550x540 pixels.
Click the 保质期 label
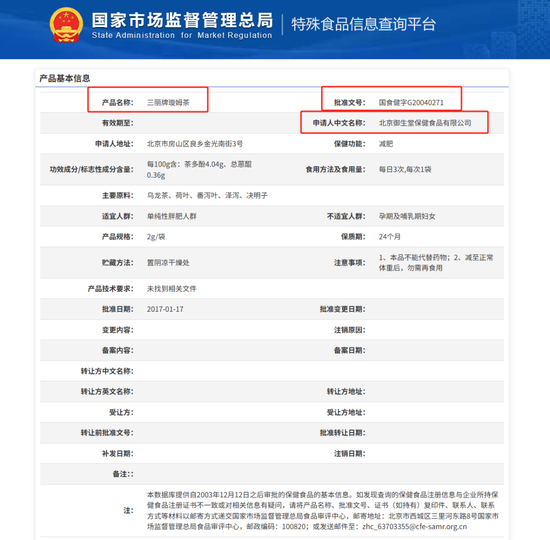tap(353, 237)
